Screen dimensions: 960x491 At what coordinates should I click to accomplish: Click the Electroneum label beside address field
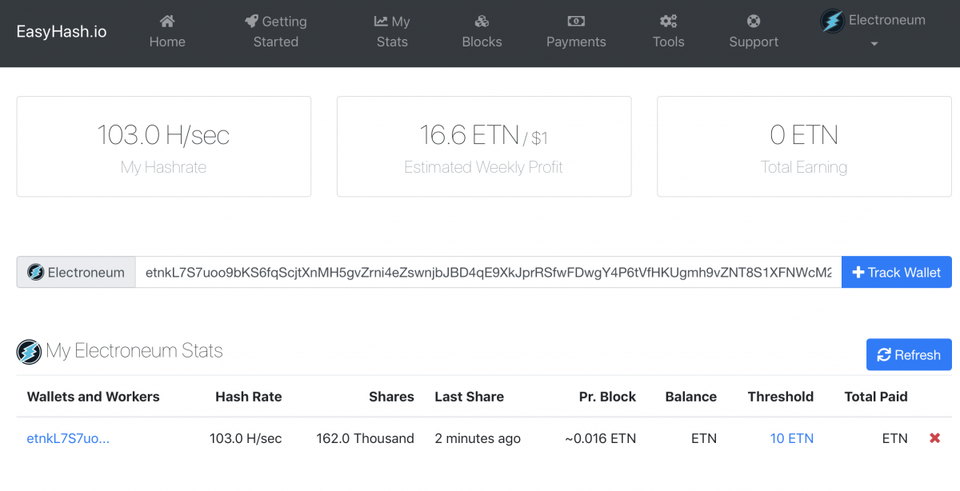coord(76,272)
